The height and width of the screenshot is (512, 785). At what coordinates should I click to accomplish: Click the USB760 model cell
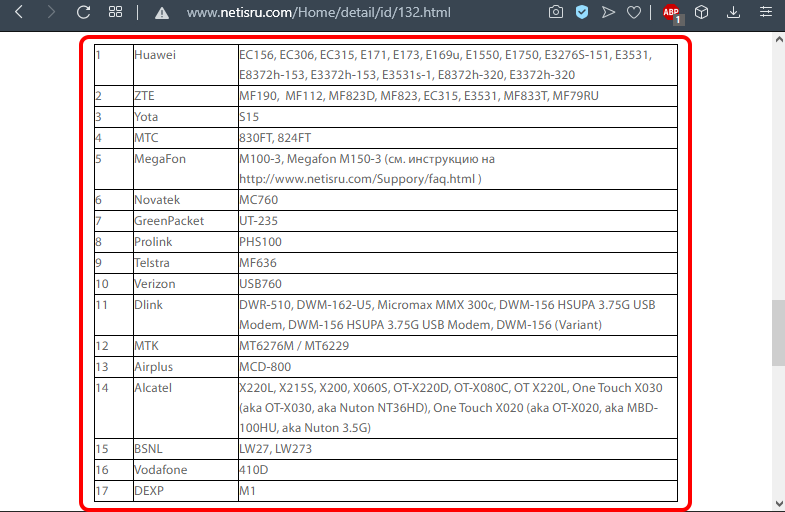click(458, 284)
